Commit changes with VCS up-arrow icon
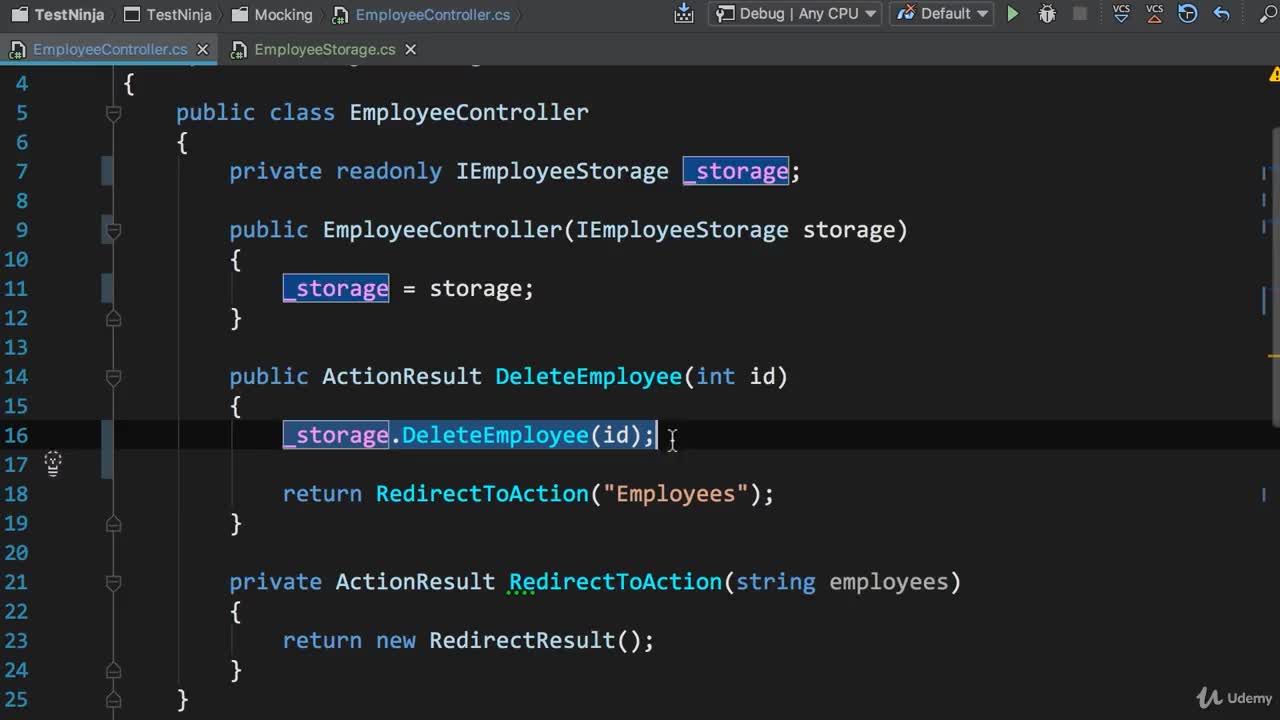Viewport: 1280px width, 720px height. pyautogui.click(x=1155, y=14)
